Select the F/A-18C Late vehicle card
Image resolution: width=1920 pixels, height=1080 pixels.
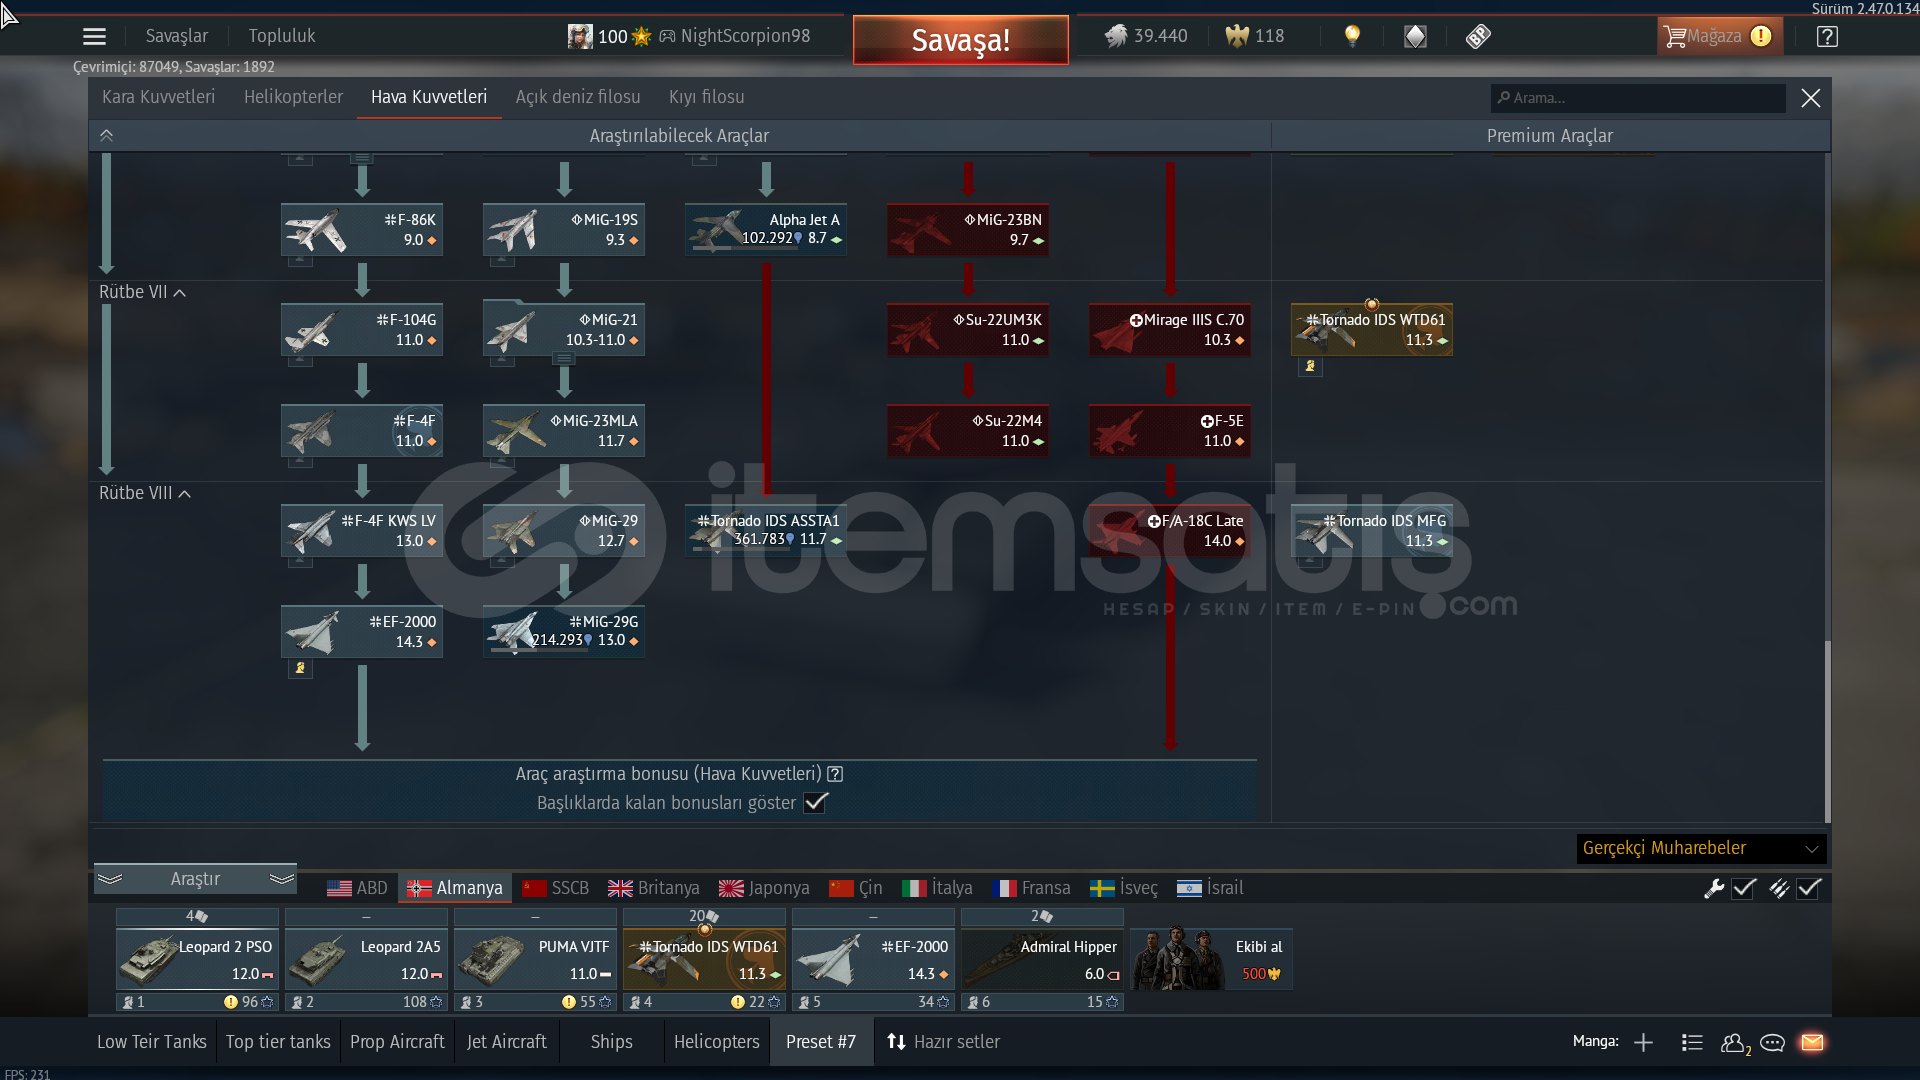pyautogui.click(x=1170, y=531)
